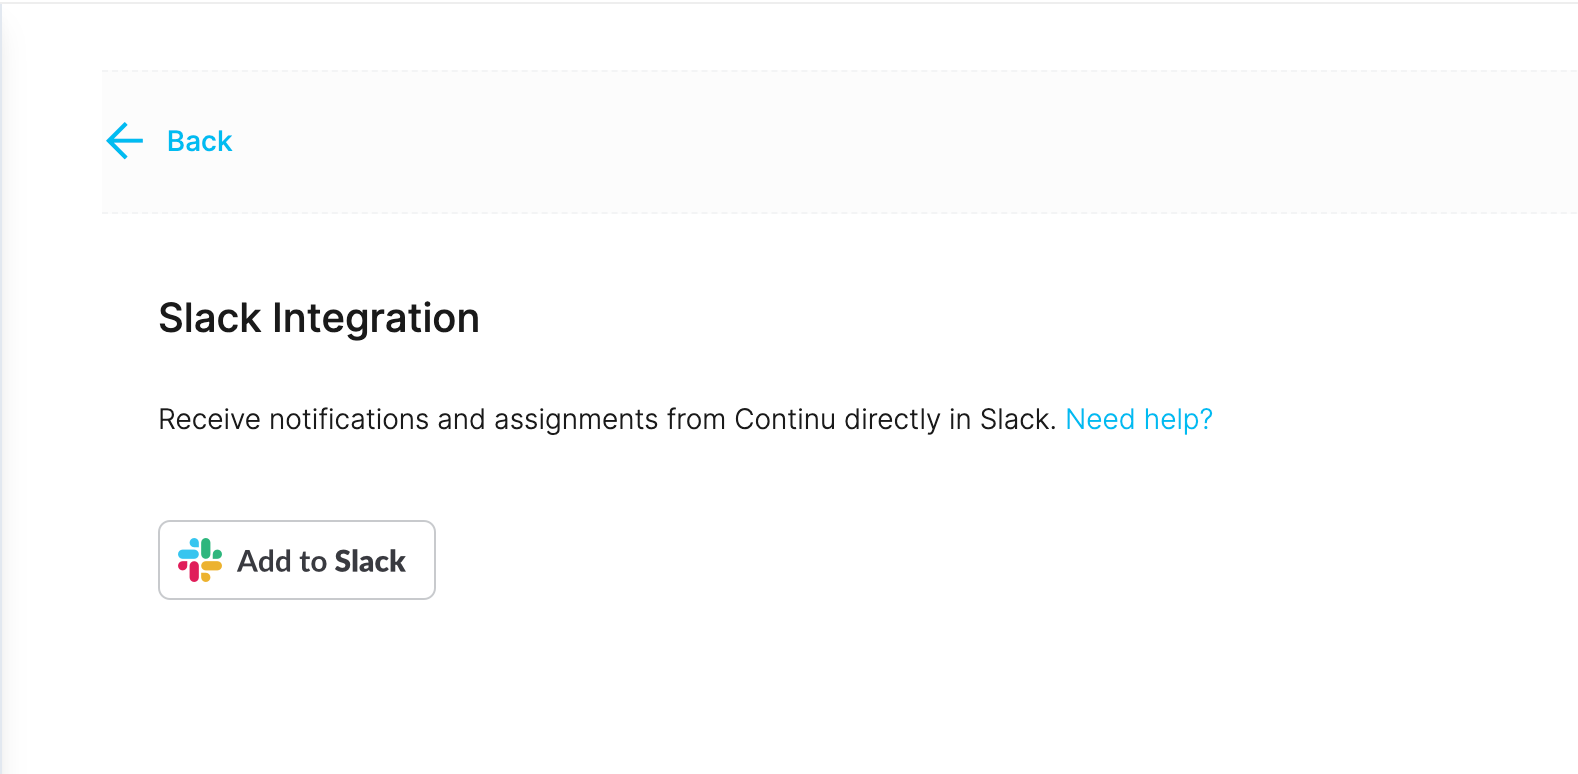Click the gray header bar beside Back
Image resolution: width=1578 pixels, height=774 pixels.
(x=900, y=141)
